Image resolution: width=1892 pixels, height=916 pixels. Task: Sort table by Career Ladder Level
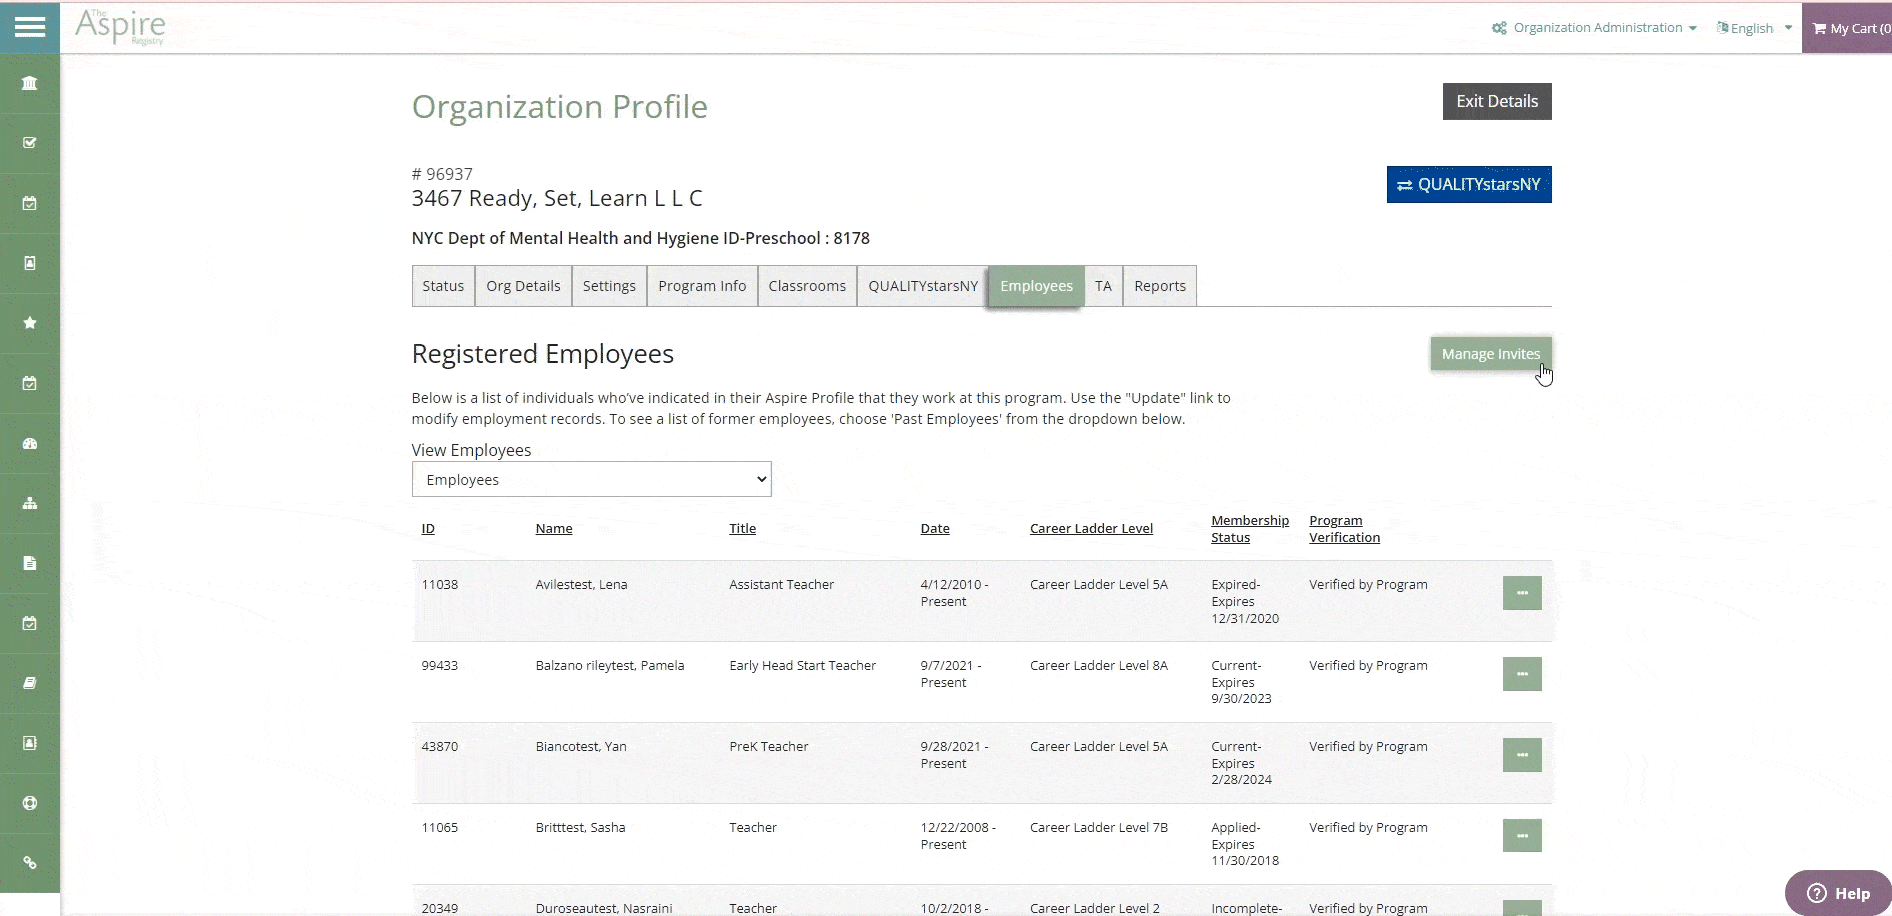coord(1091,529)
